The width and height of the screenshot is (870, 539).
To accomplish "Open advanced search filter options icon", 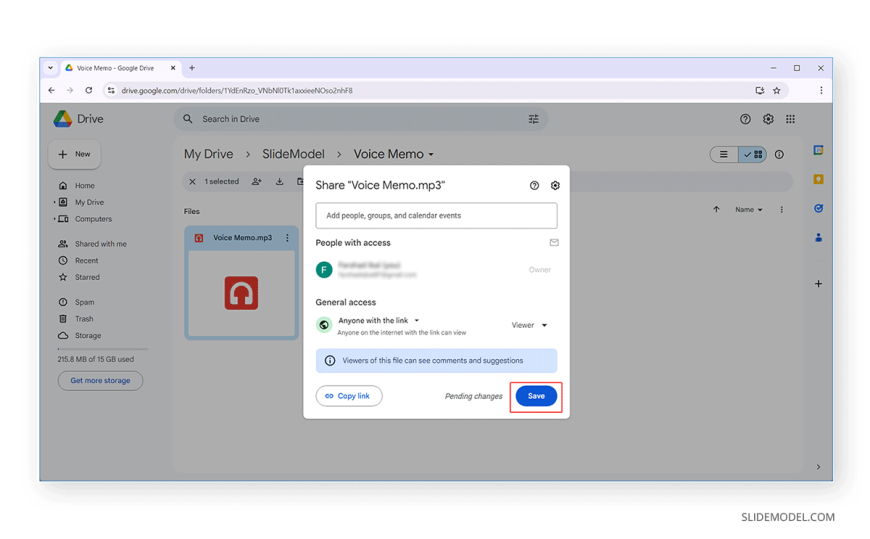I will tap(533, 119).
